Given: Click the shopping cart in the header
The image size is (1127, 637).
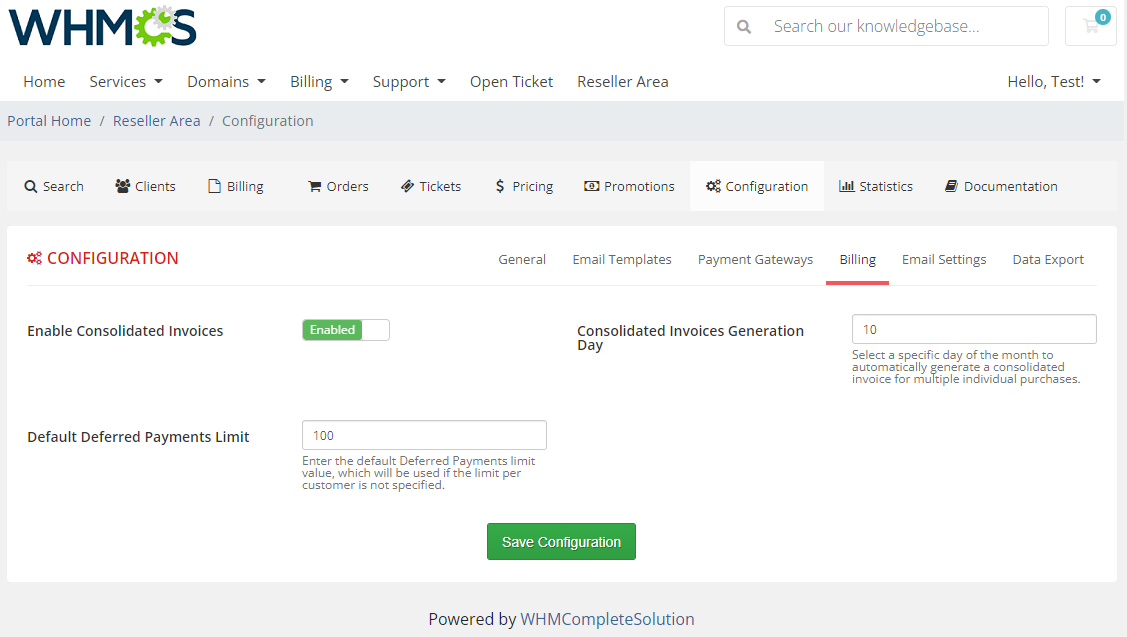Looking at the screenshot, I should click(x=1090, y=26).
